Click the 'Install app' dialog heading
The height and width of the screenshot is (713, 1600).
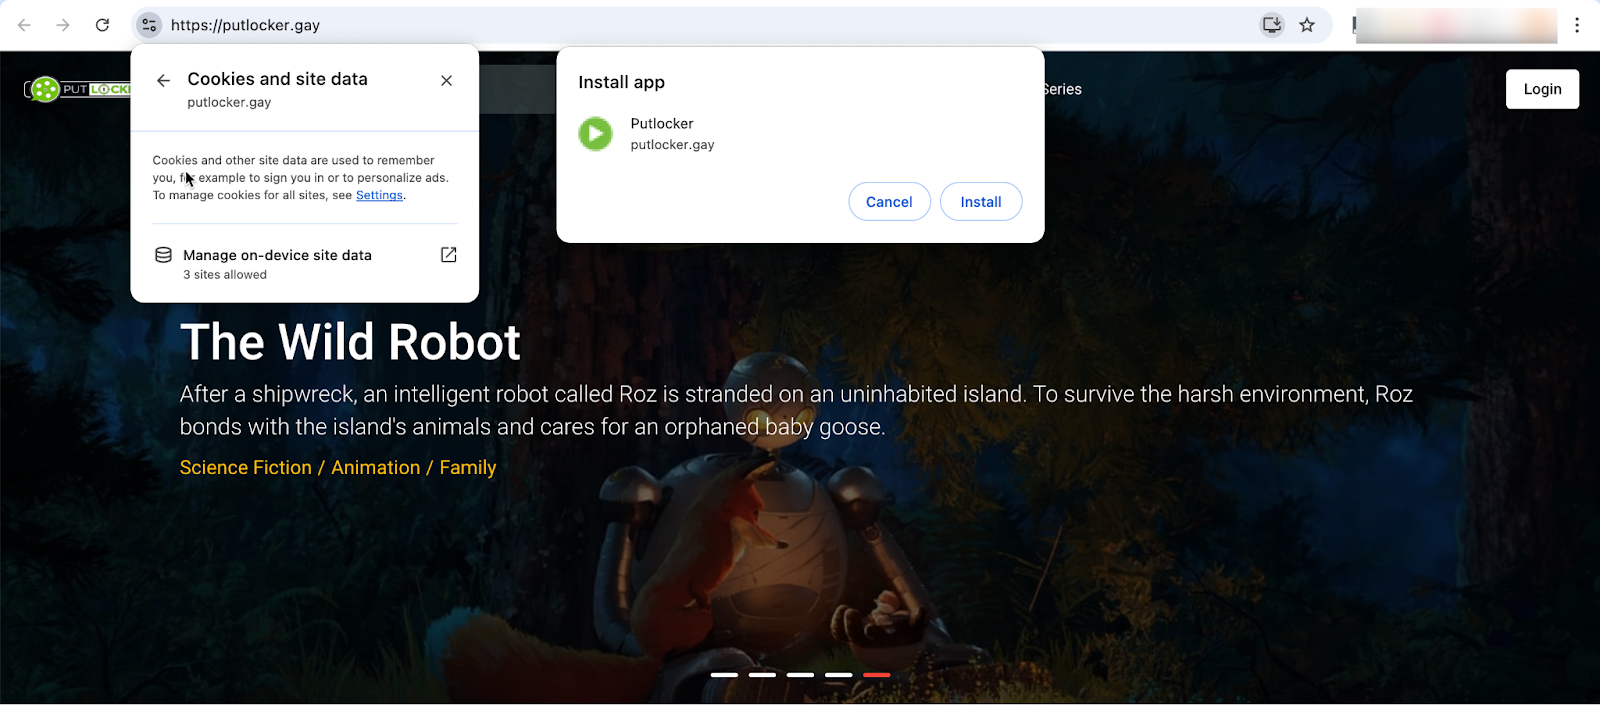click(x=621, y=82)
